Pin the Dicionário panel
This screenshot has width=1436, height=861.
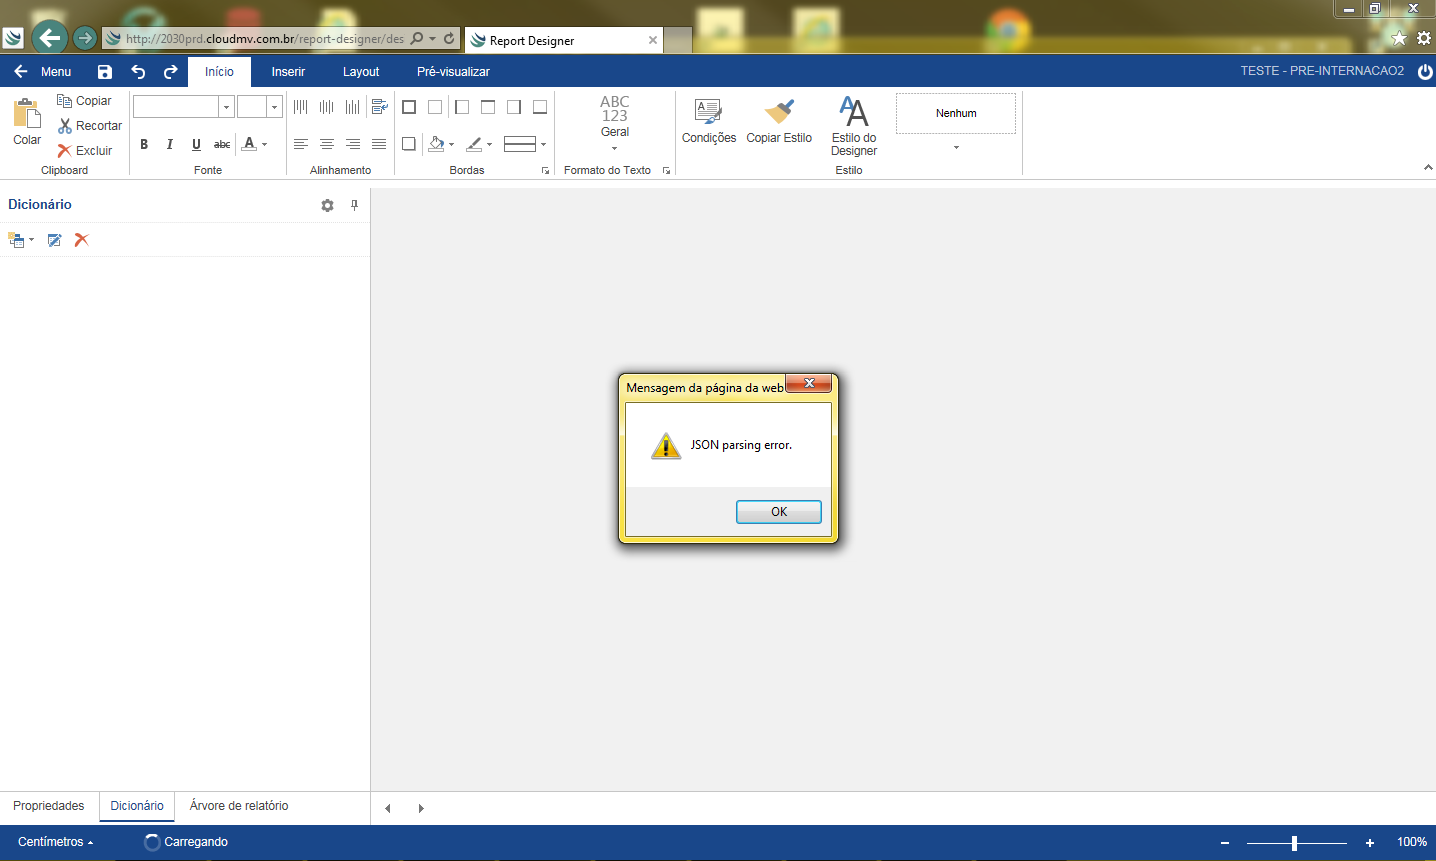354,205
